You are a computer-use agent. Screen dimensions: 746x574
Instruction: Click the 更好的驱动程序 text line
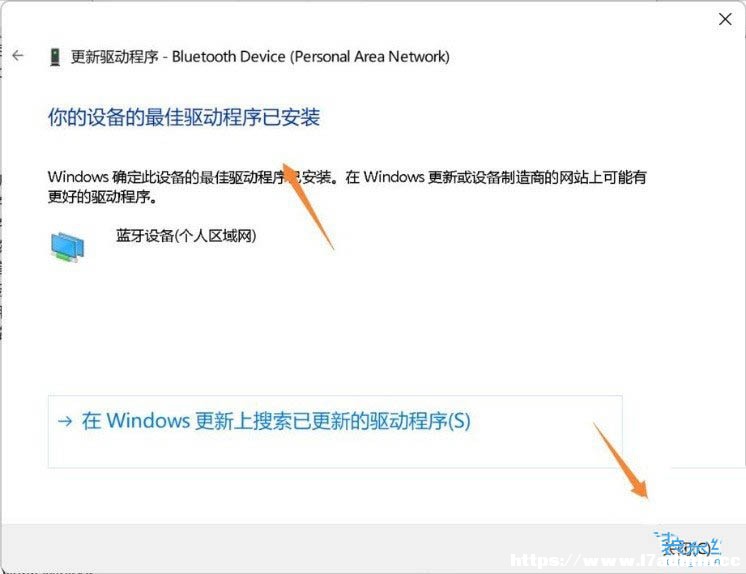(103, 197)
